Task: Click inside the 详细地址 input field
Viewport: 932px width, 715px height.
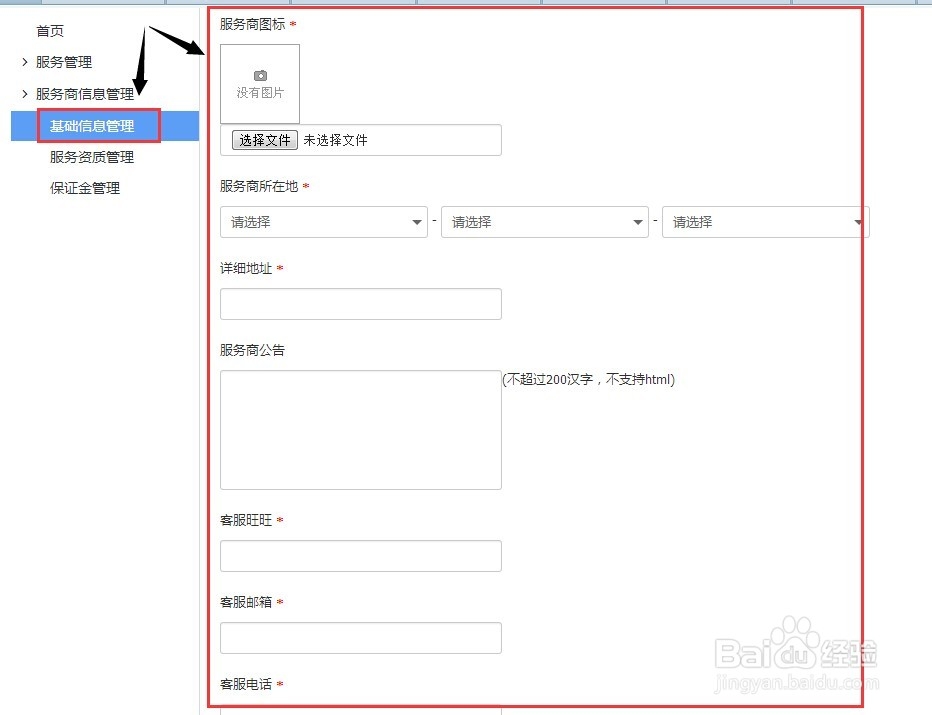Action: [x=360, y=304]
